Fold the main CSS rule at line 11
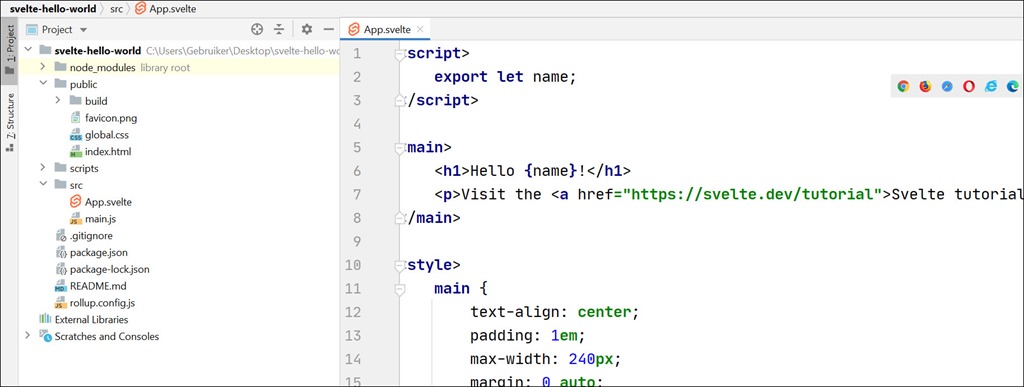1024x387 pixels. click(400, 289)
